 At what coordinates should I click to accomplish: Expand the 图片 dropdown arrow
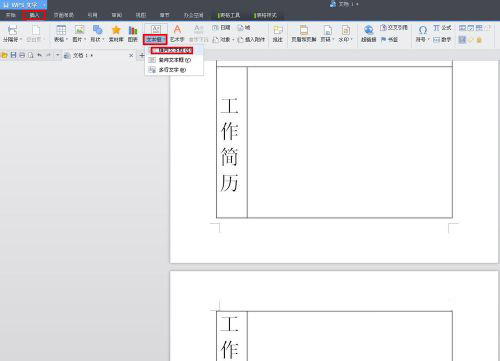pos(85,40)
